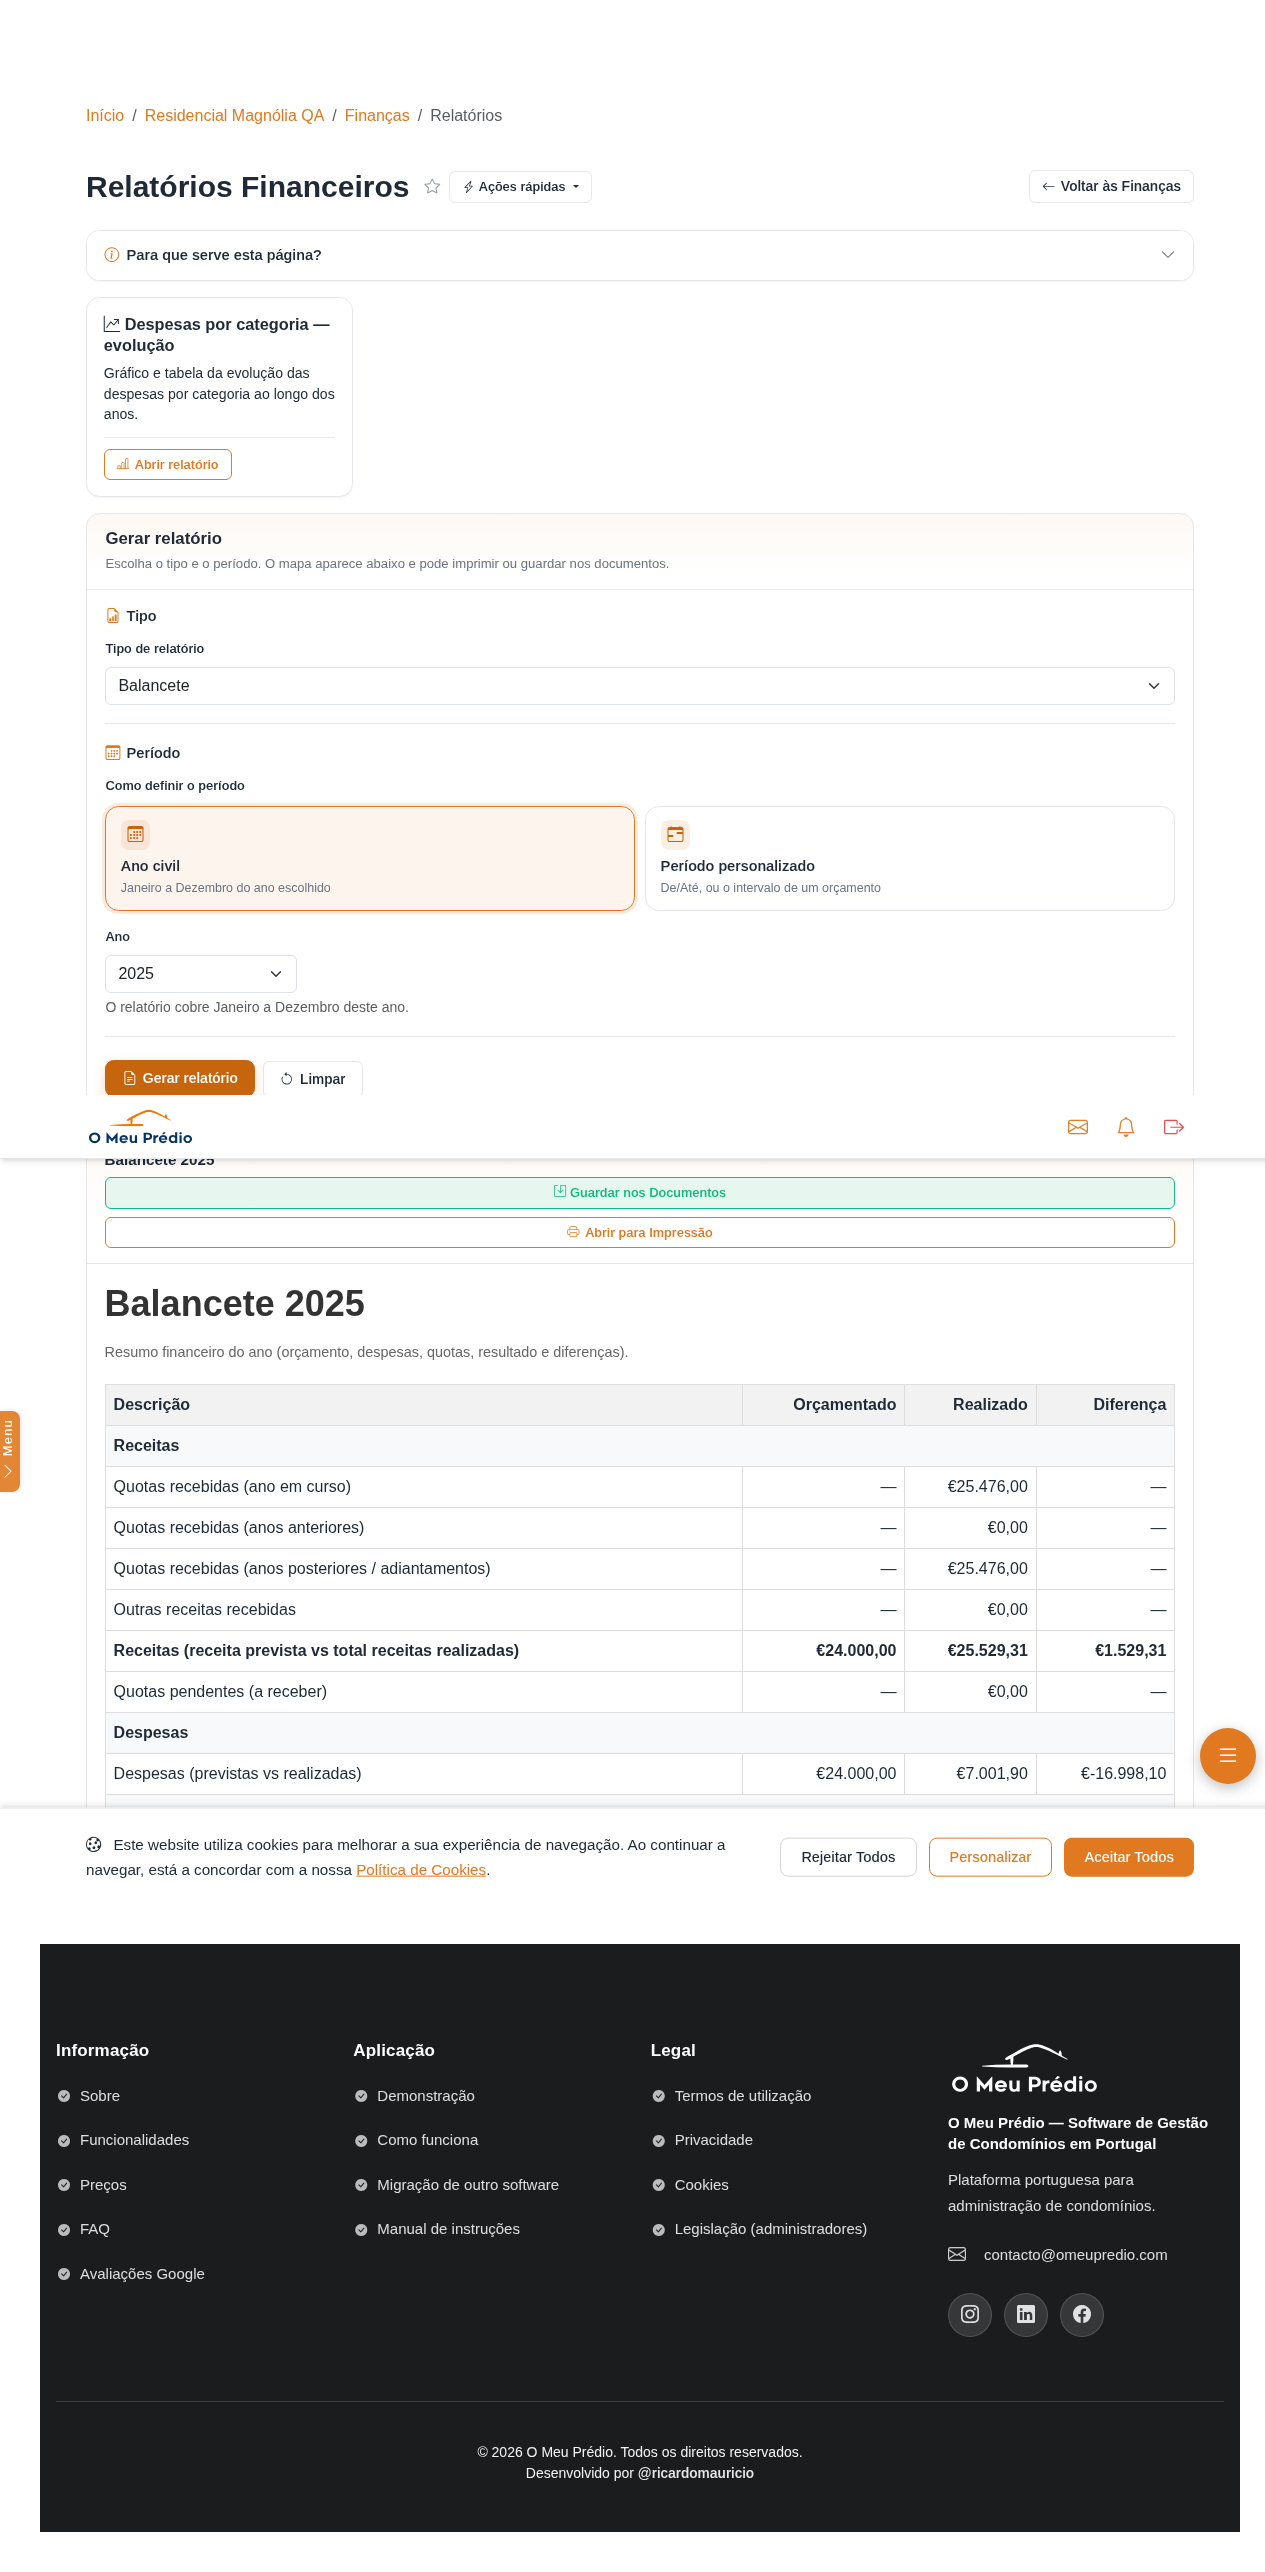Click the €-16.998,10 despesas difference cell

tap(1106, 1774)
